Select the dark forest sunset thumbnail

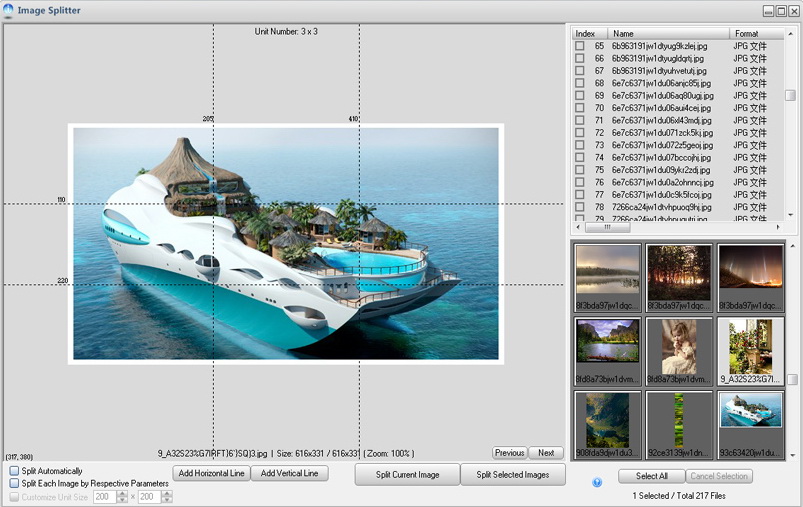(679, 277)
